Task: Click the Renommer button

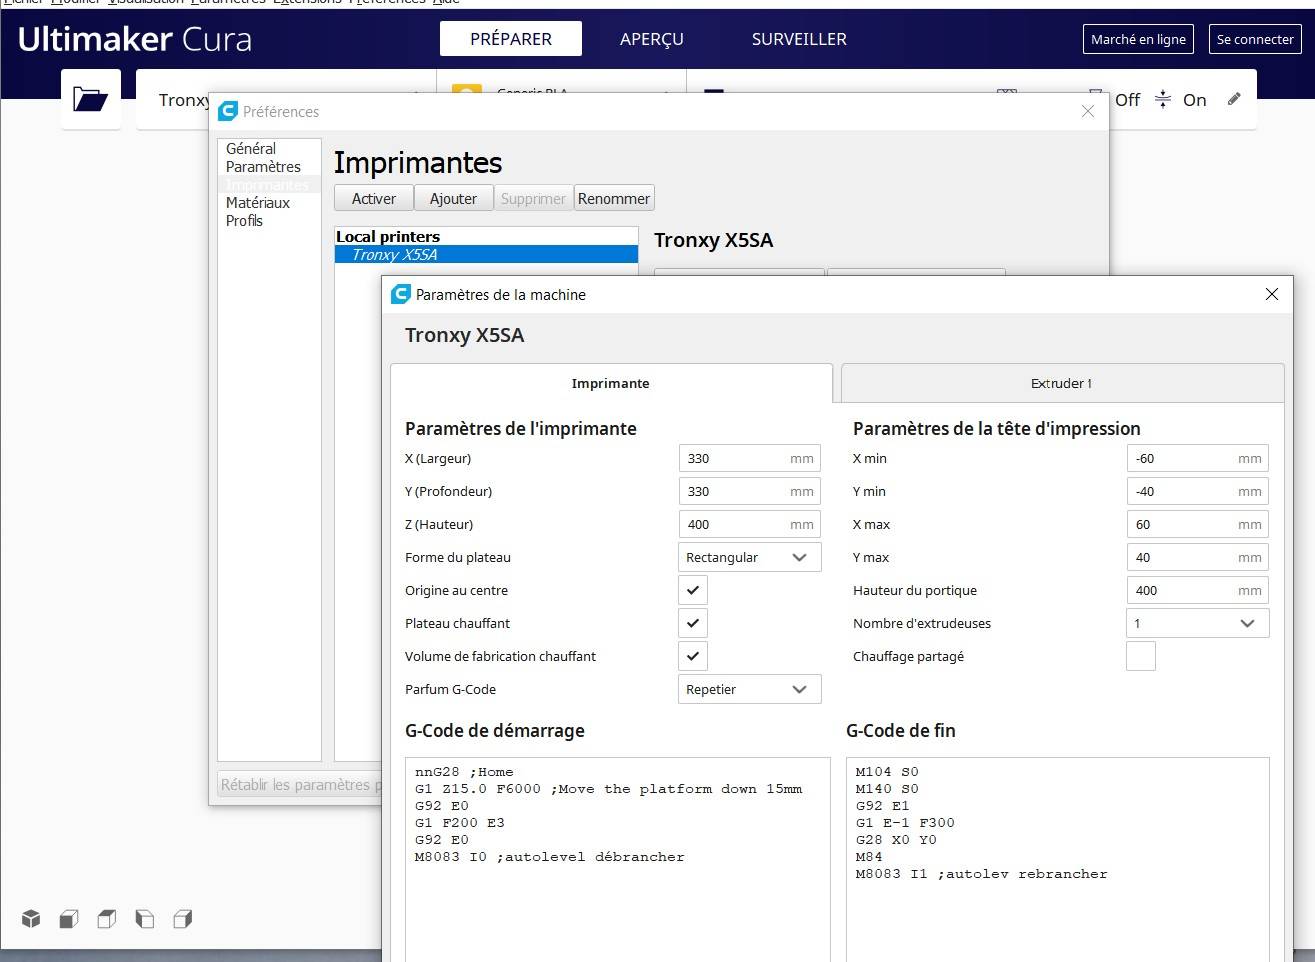Action: 613,198
